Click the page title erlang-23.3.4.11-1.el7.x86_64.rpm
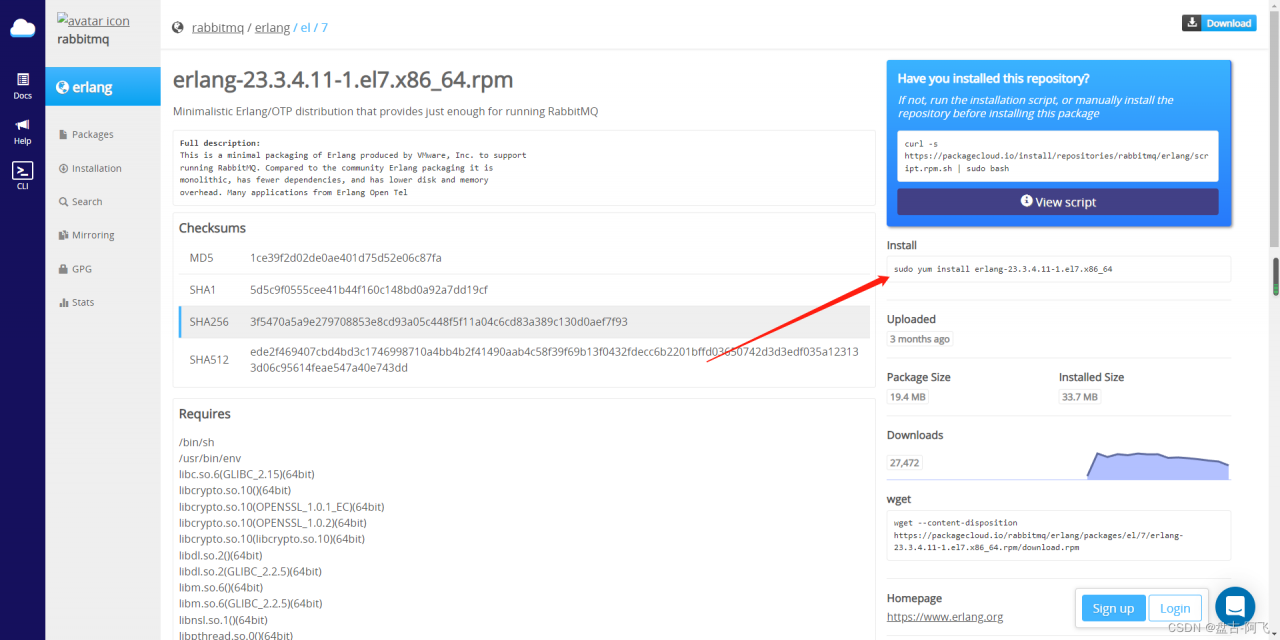The height and width of the screenshot is (640, 1280). (344, 80)
